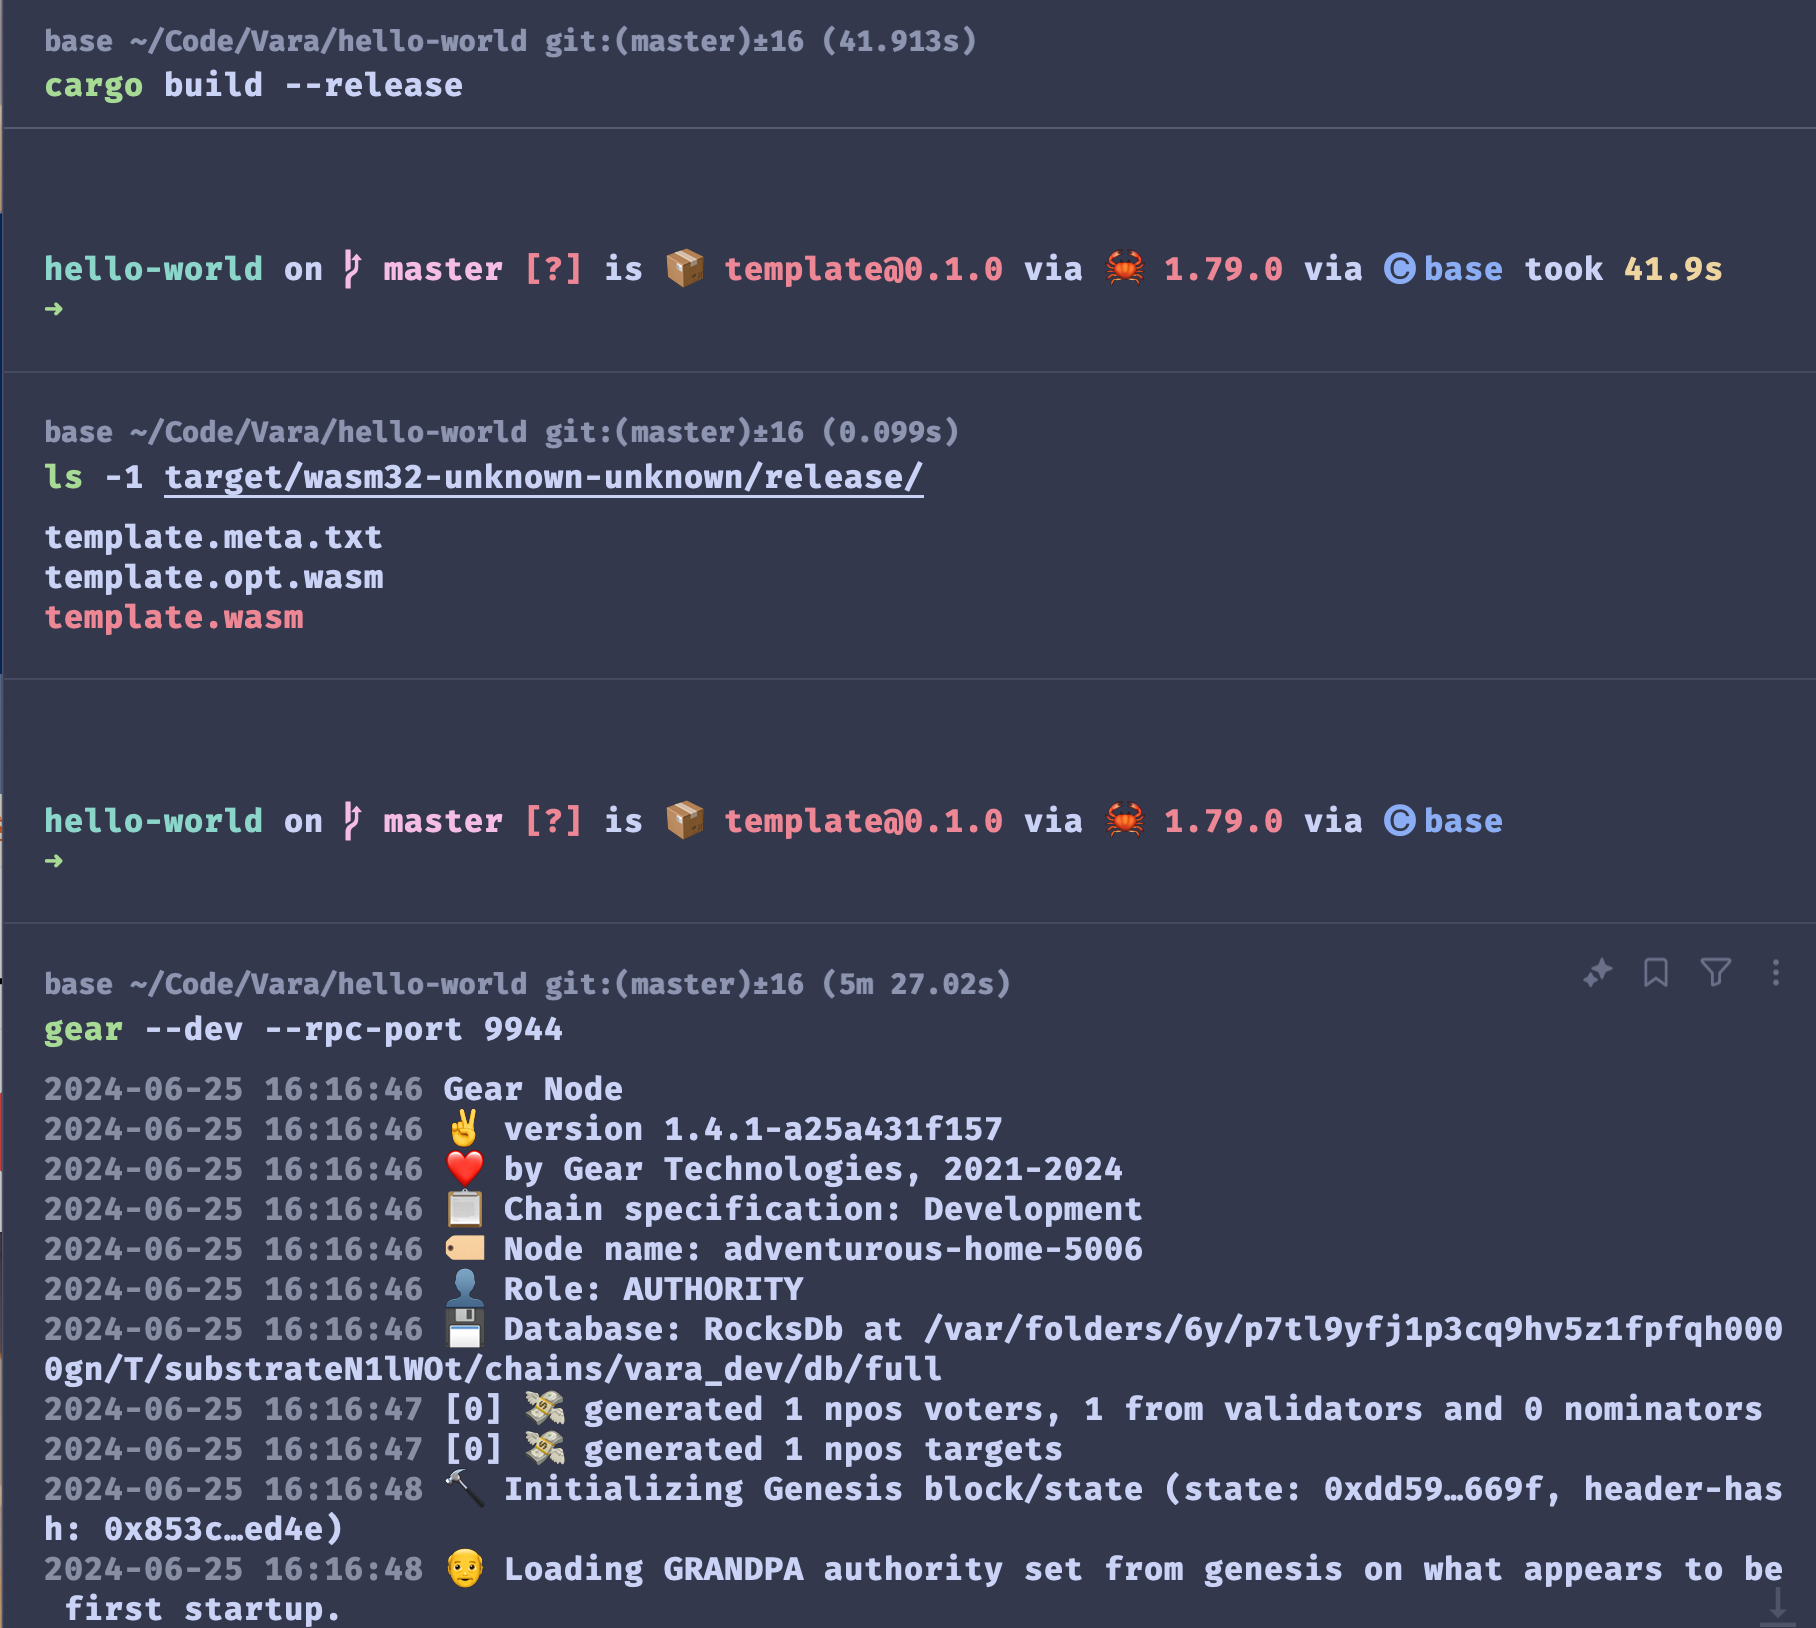Click the first prompt's conda base icon
Viewport: 1816px width, 1628px height.
pyautogui.click(x=1399, y=268)
